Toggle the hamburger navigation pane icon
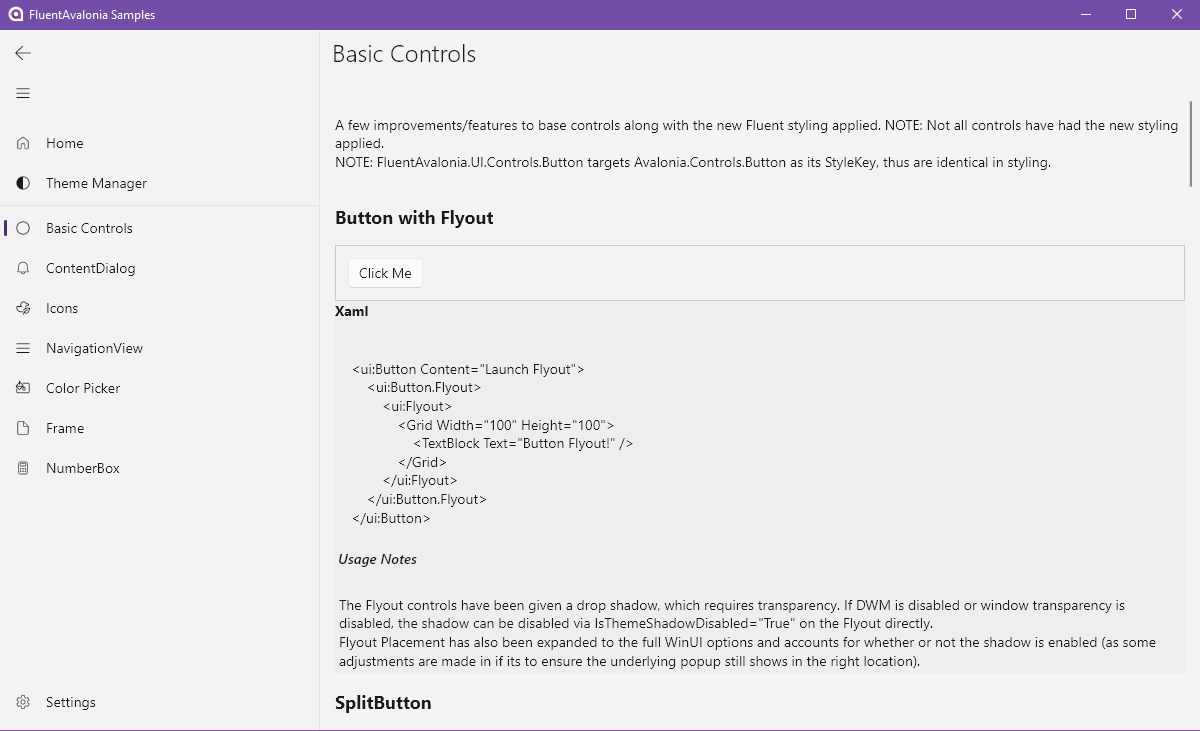1200x731 pixels. pyautogui.click(x=23, y=93)
